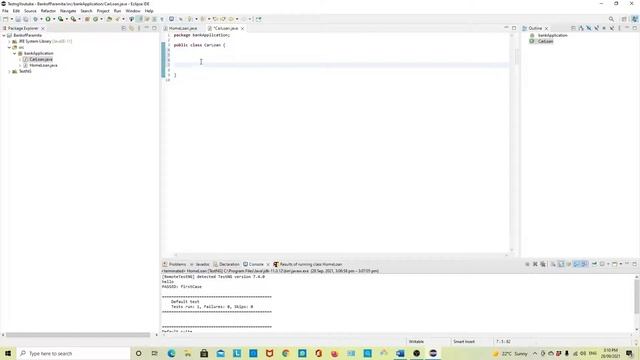Click the Search flashlight toolbar icon

[x=118, y=19]
